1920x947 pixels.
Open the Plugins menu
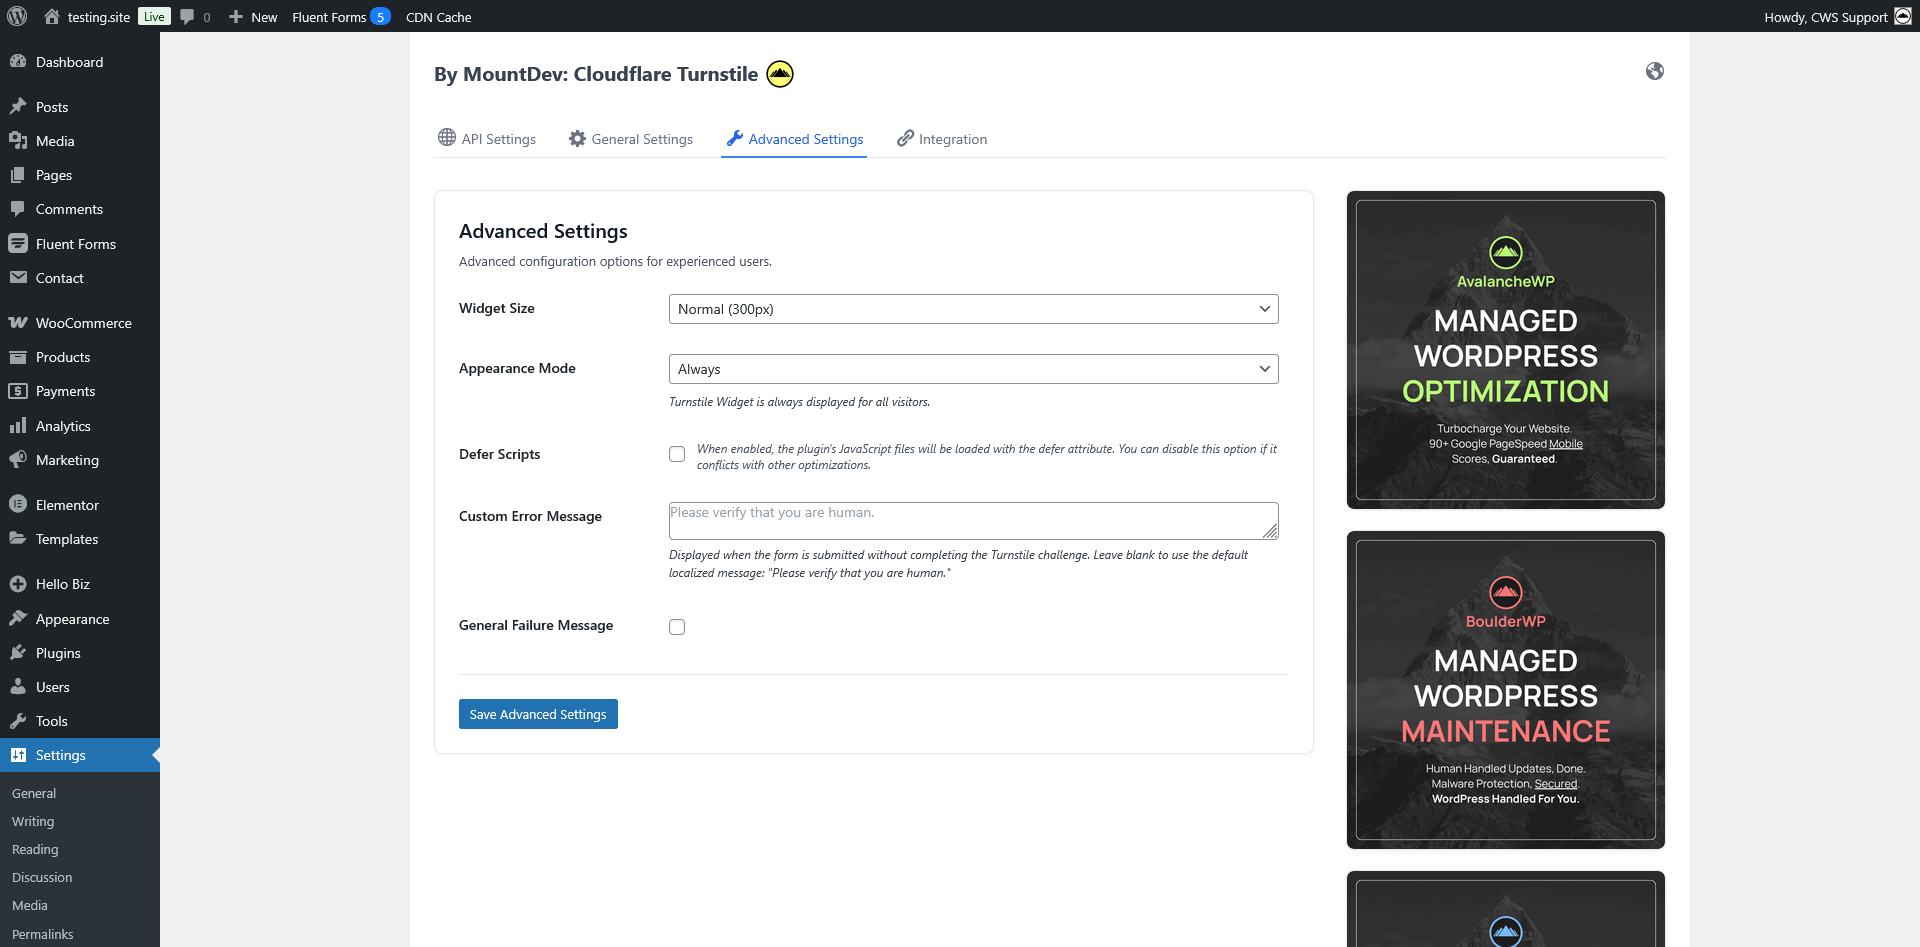(x=57, y=652)
